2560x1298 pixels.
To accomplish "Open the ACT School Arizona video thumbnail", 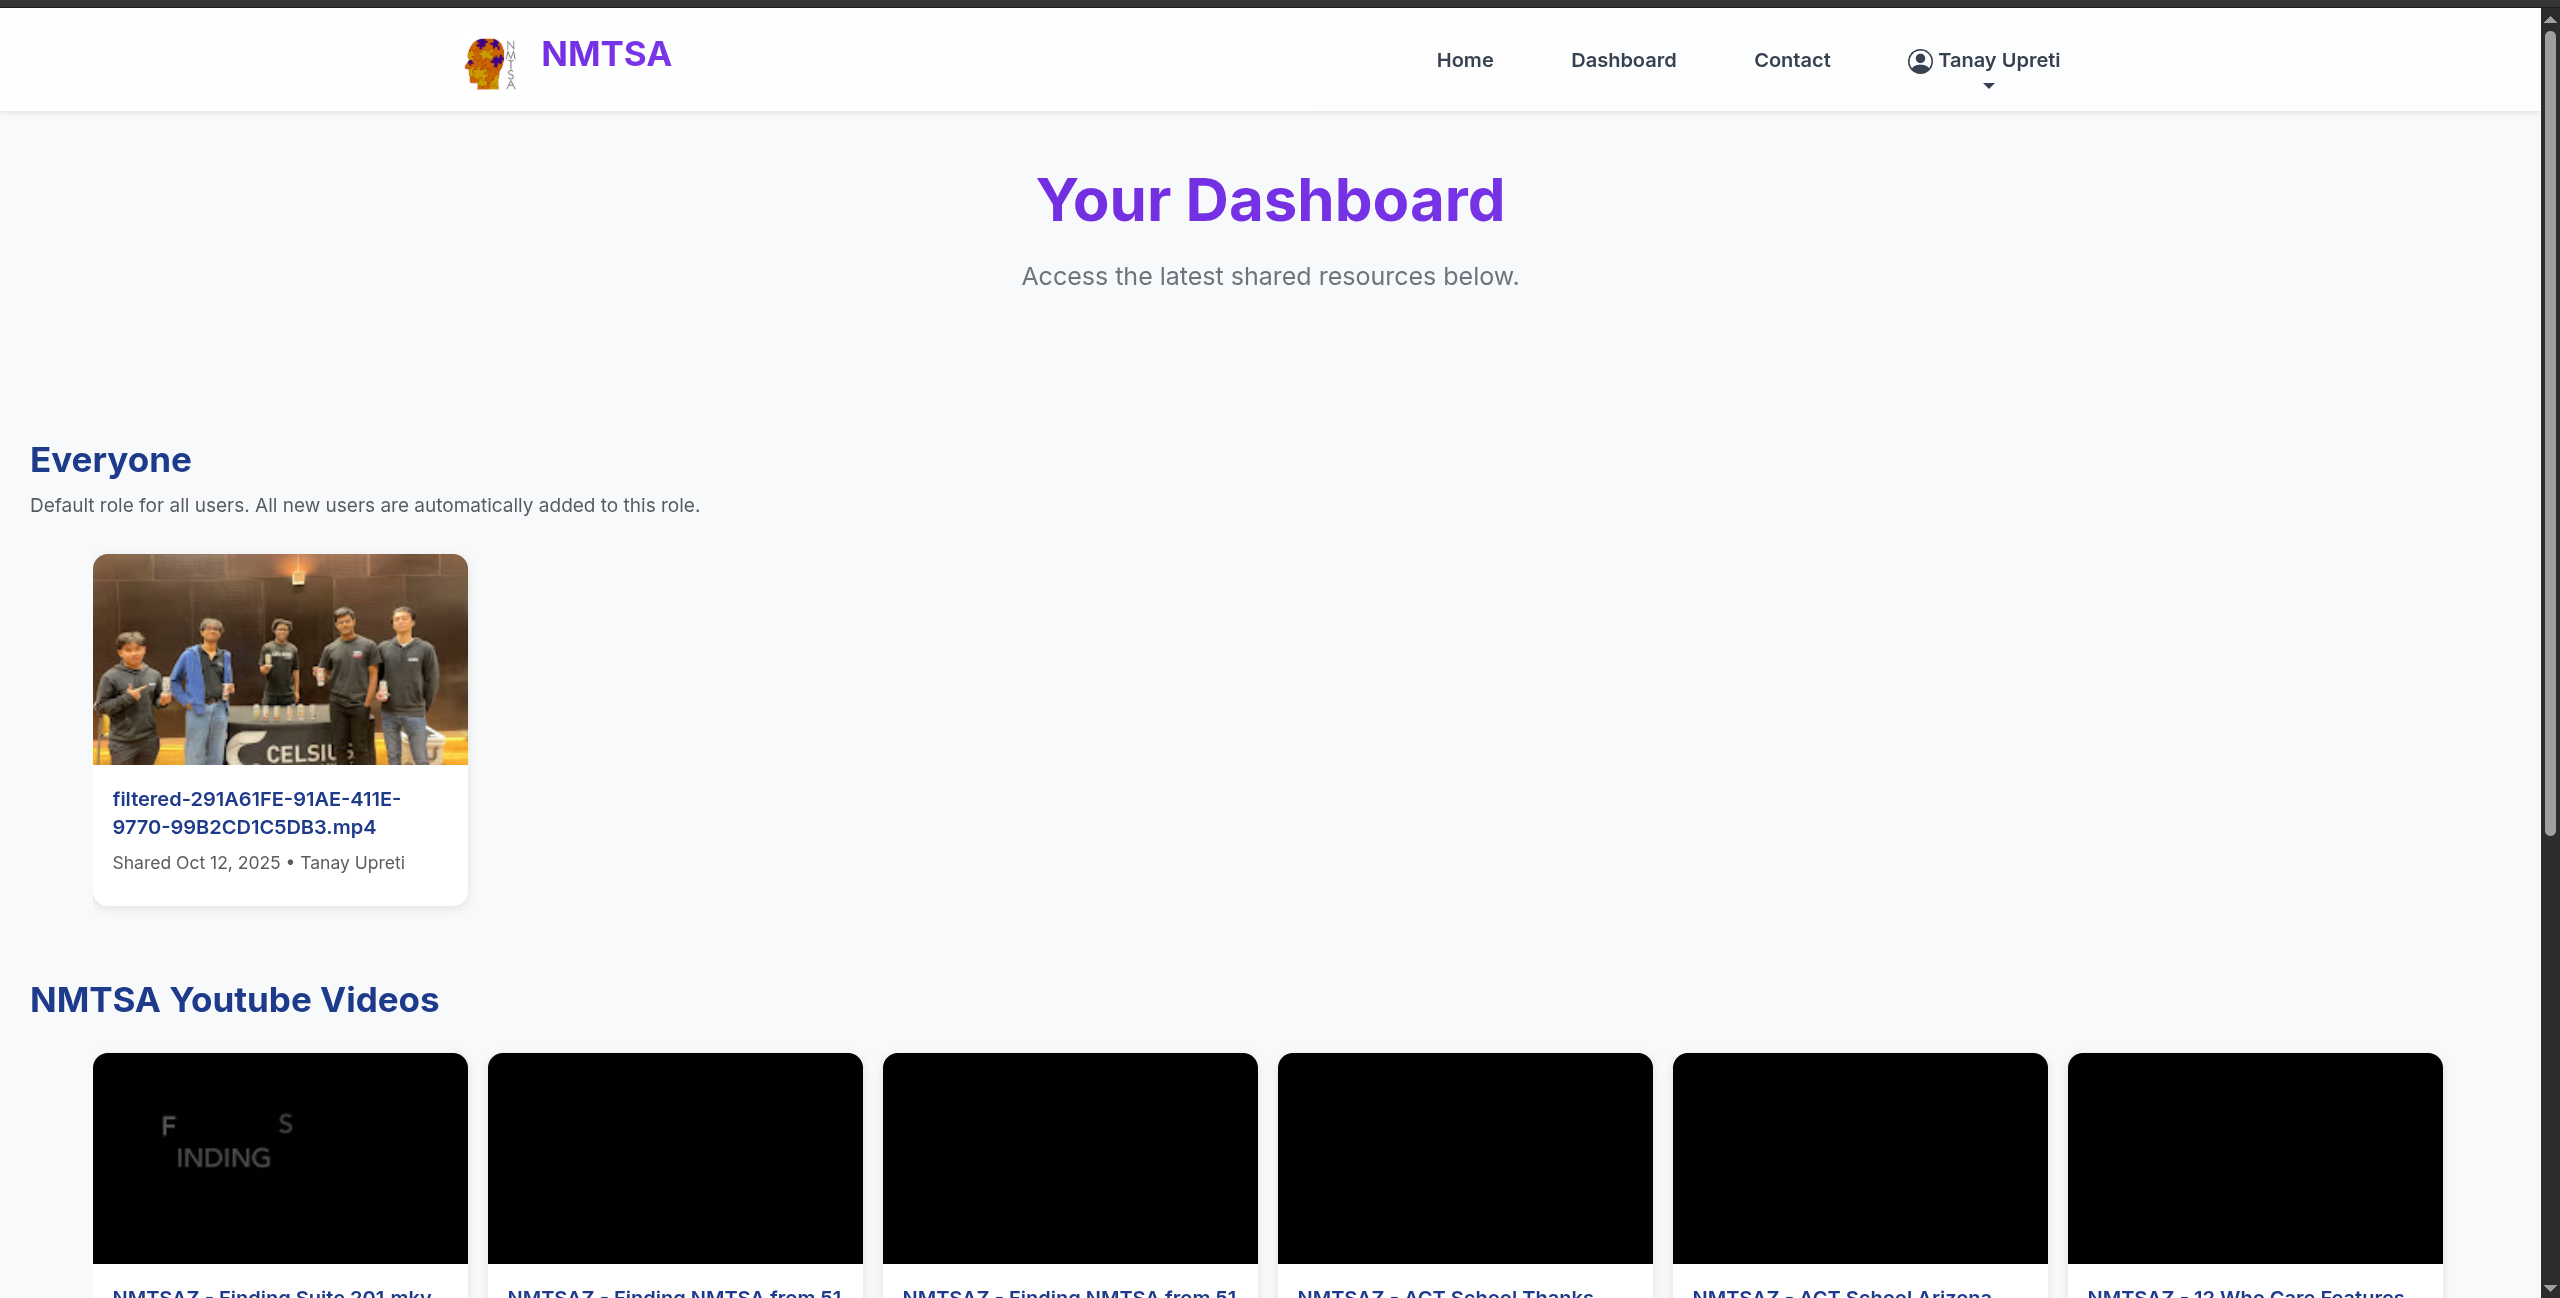I will 1860,1157.
